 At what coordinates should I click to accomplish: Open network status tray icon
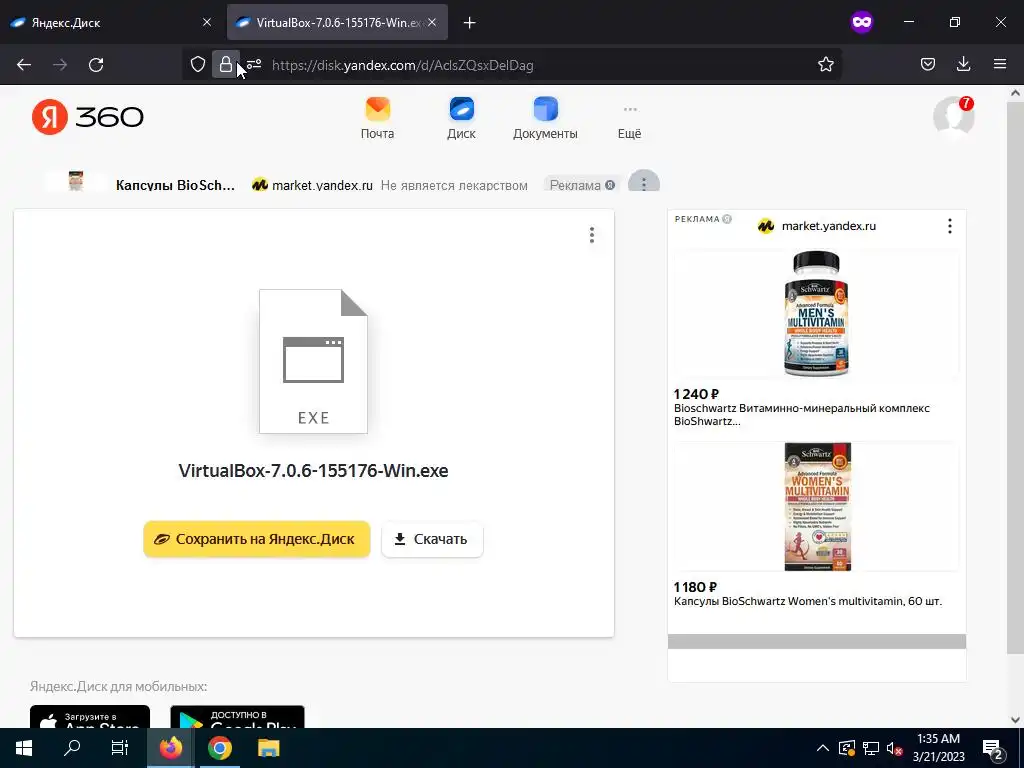tap(871, 748)
